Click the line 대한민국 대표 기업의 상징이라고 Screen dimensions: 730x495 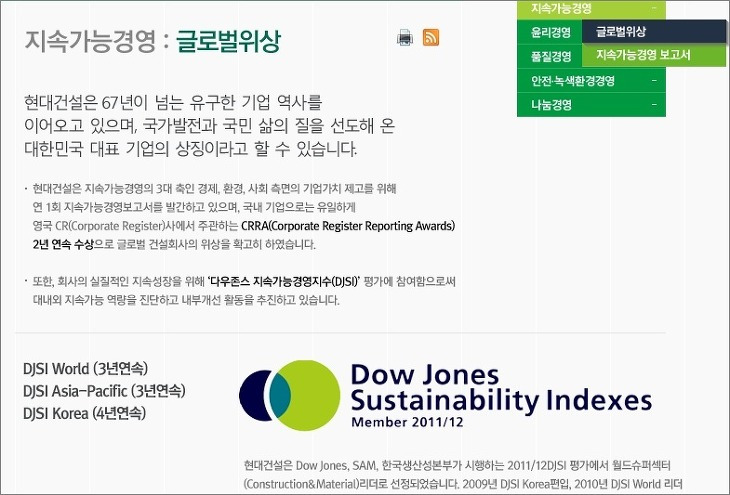pos(191,149)
